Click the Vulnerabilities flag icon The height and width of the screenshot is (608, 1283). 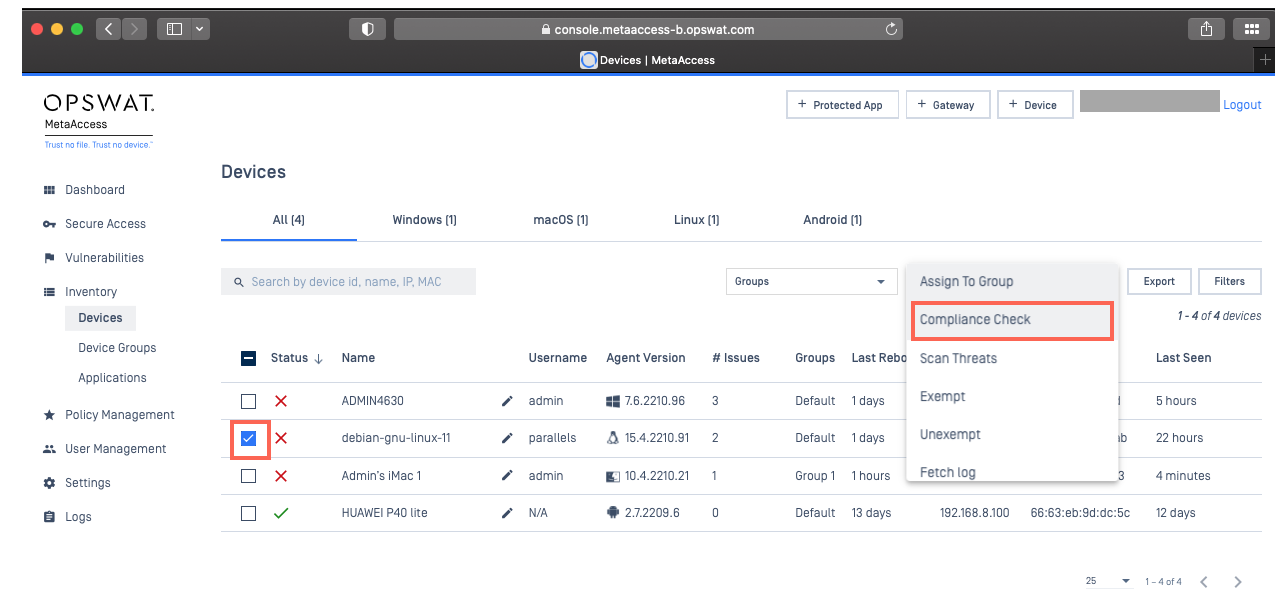(x=49, y=258)
